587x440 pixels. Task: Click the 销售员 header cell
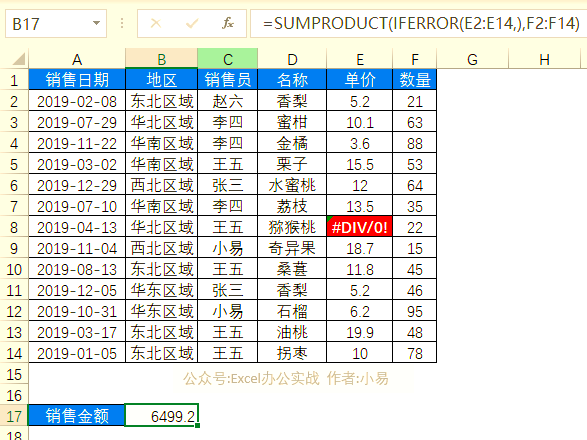[228, 79]
